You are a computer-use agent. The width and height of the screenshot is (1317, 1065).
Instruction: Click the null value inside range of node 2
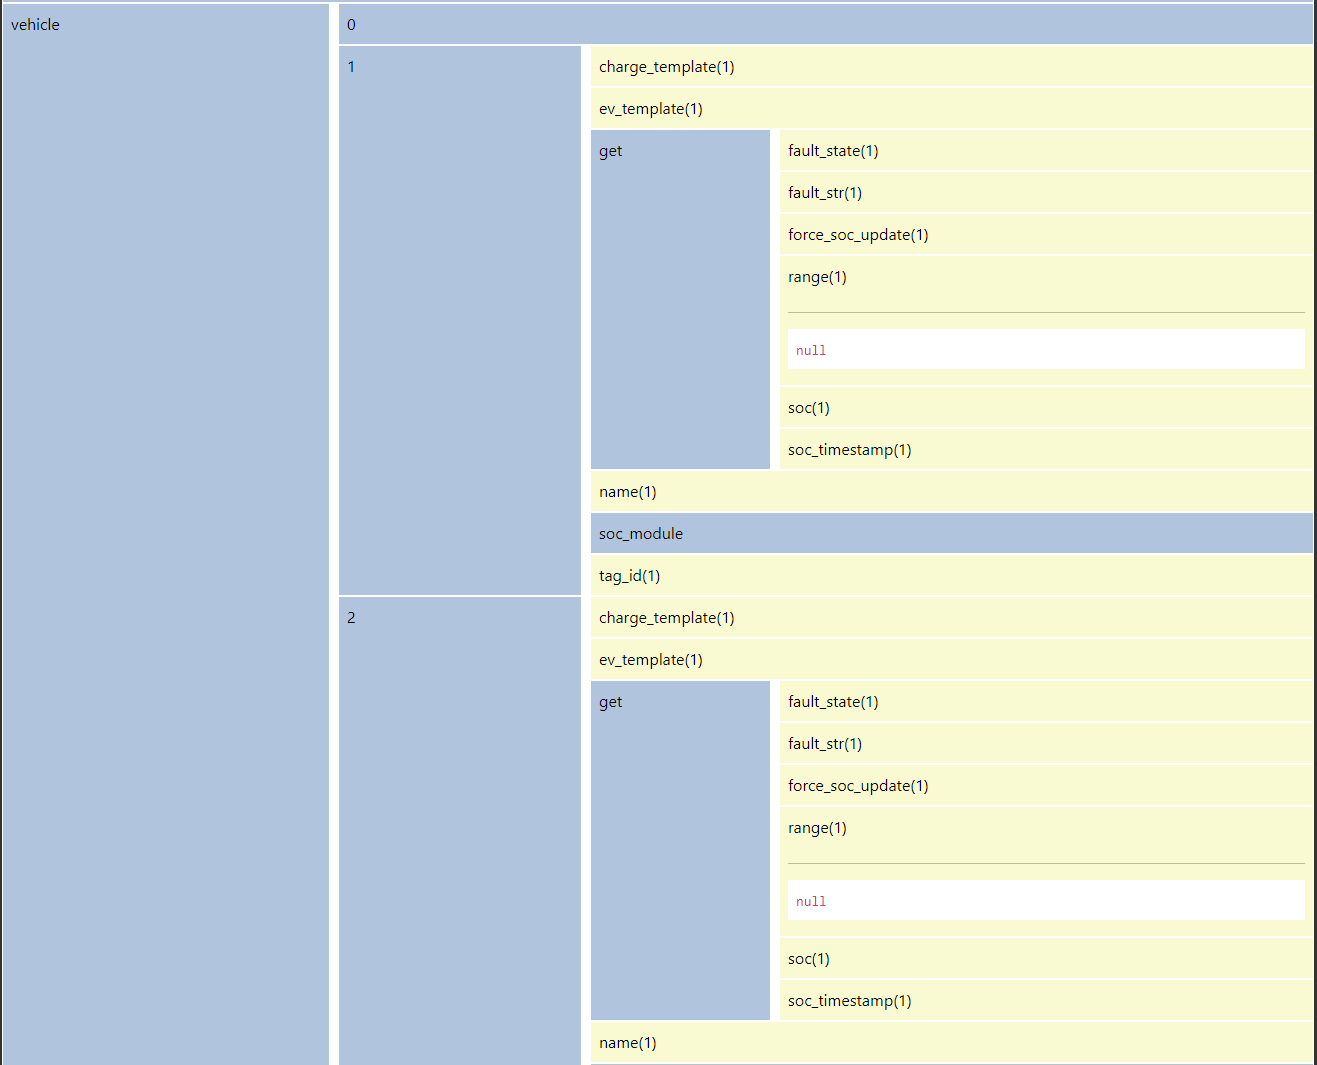(810, 900)
